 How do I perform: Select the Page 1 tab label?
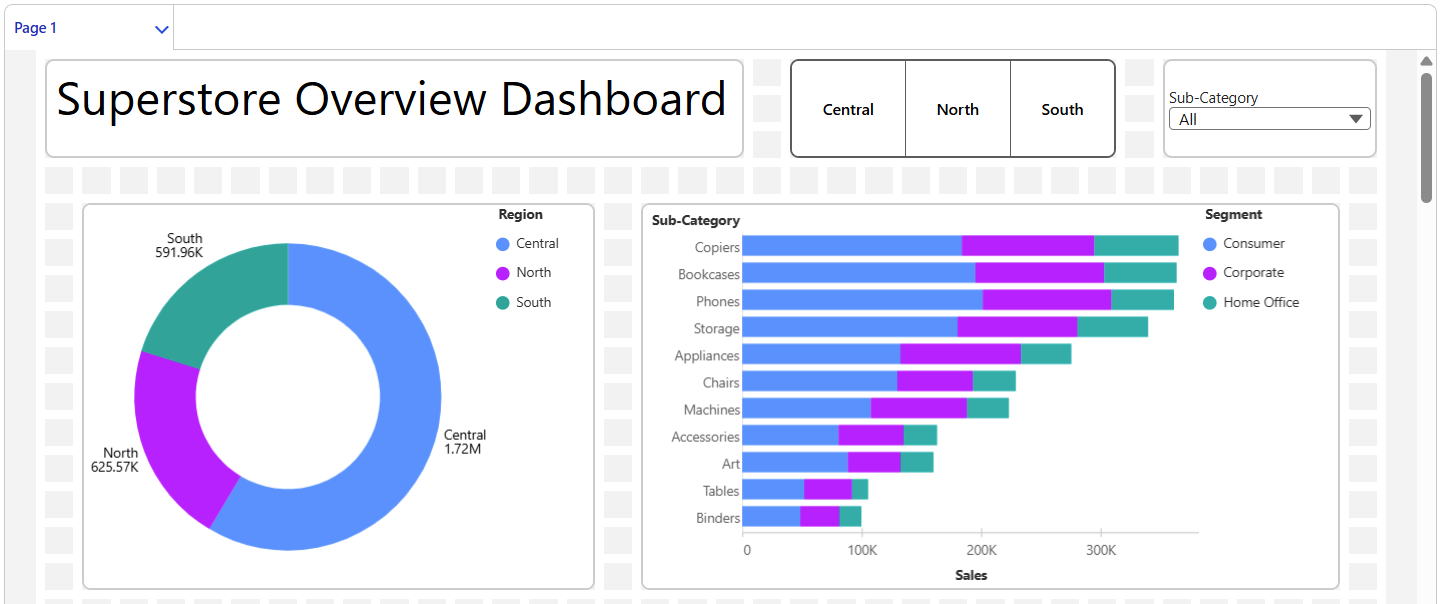point(36,28)
